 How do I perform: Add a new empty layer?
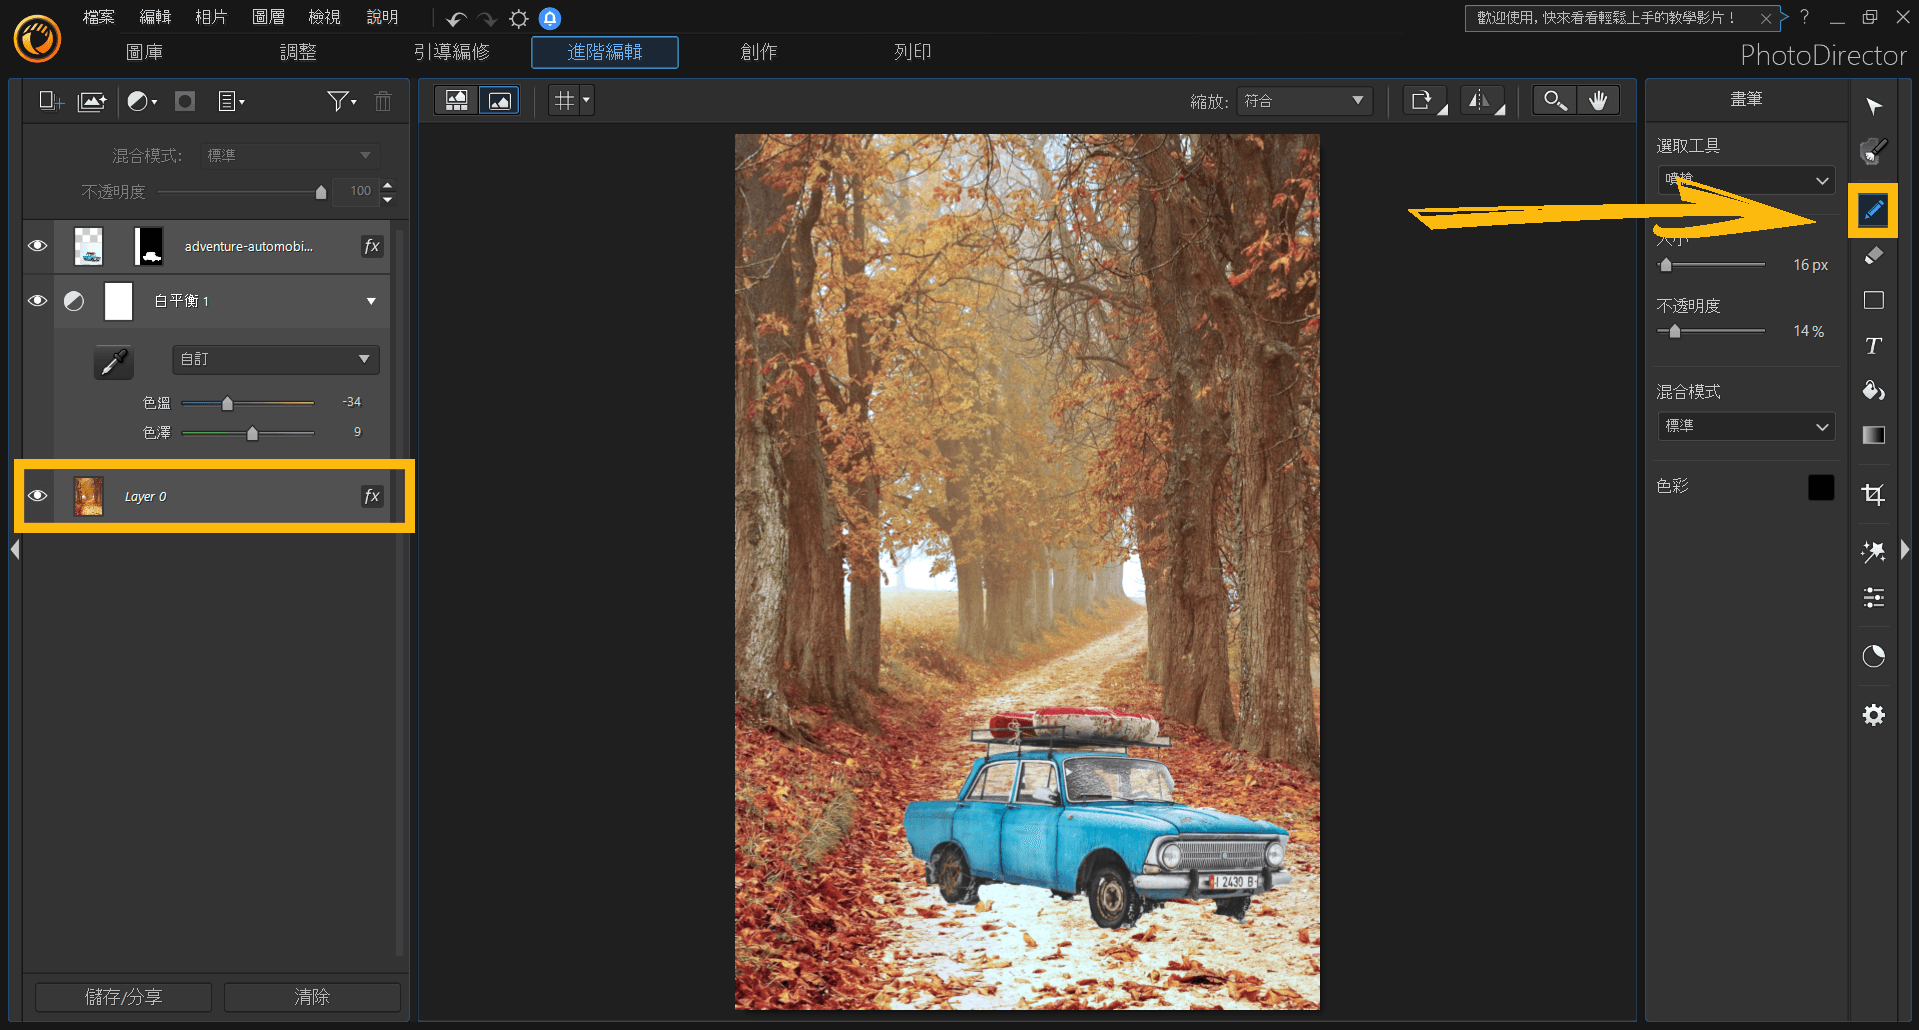50,101
